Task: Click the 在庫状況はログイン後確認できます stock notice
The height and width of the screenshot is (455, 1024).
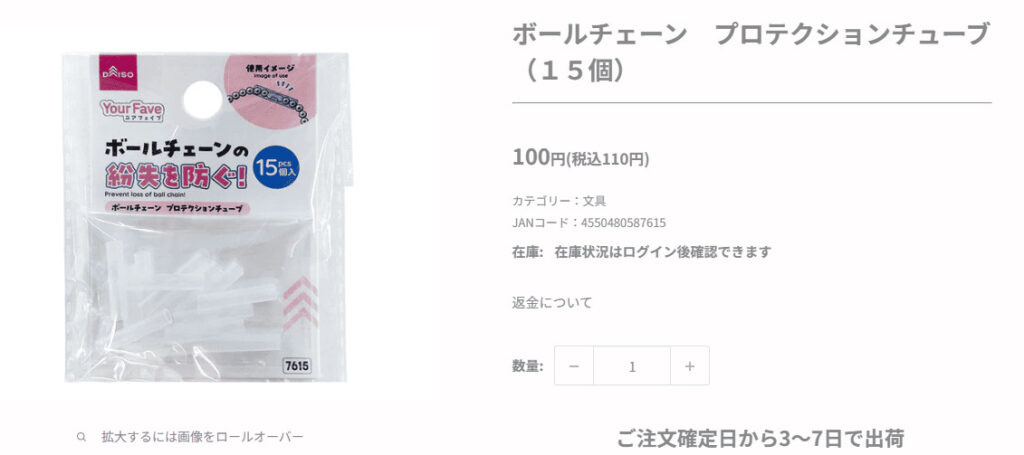Action: (x=663, y=251)
